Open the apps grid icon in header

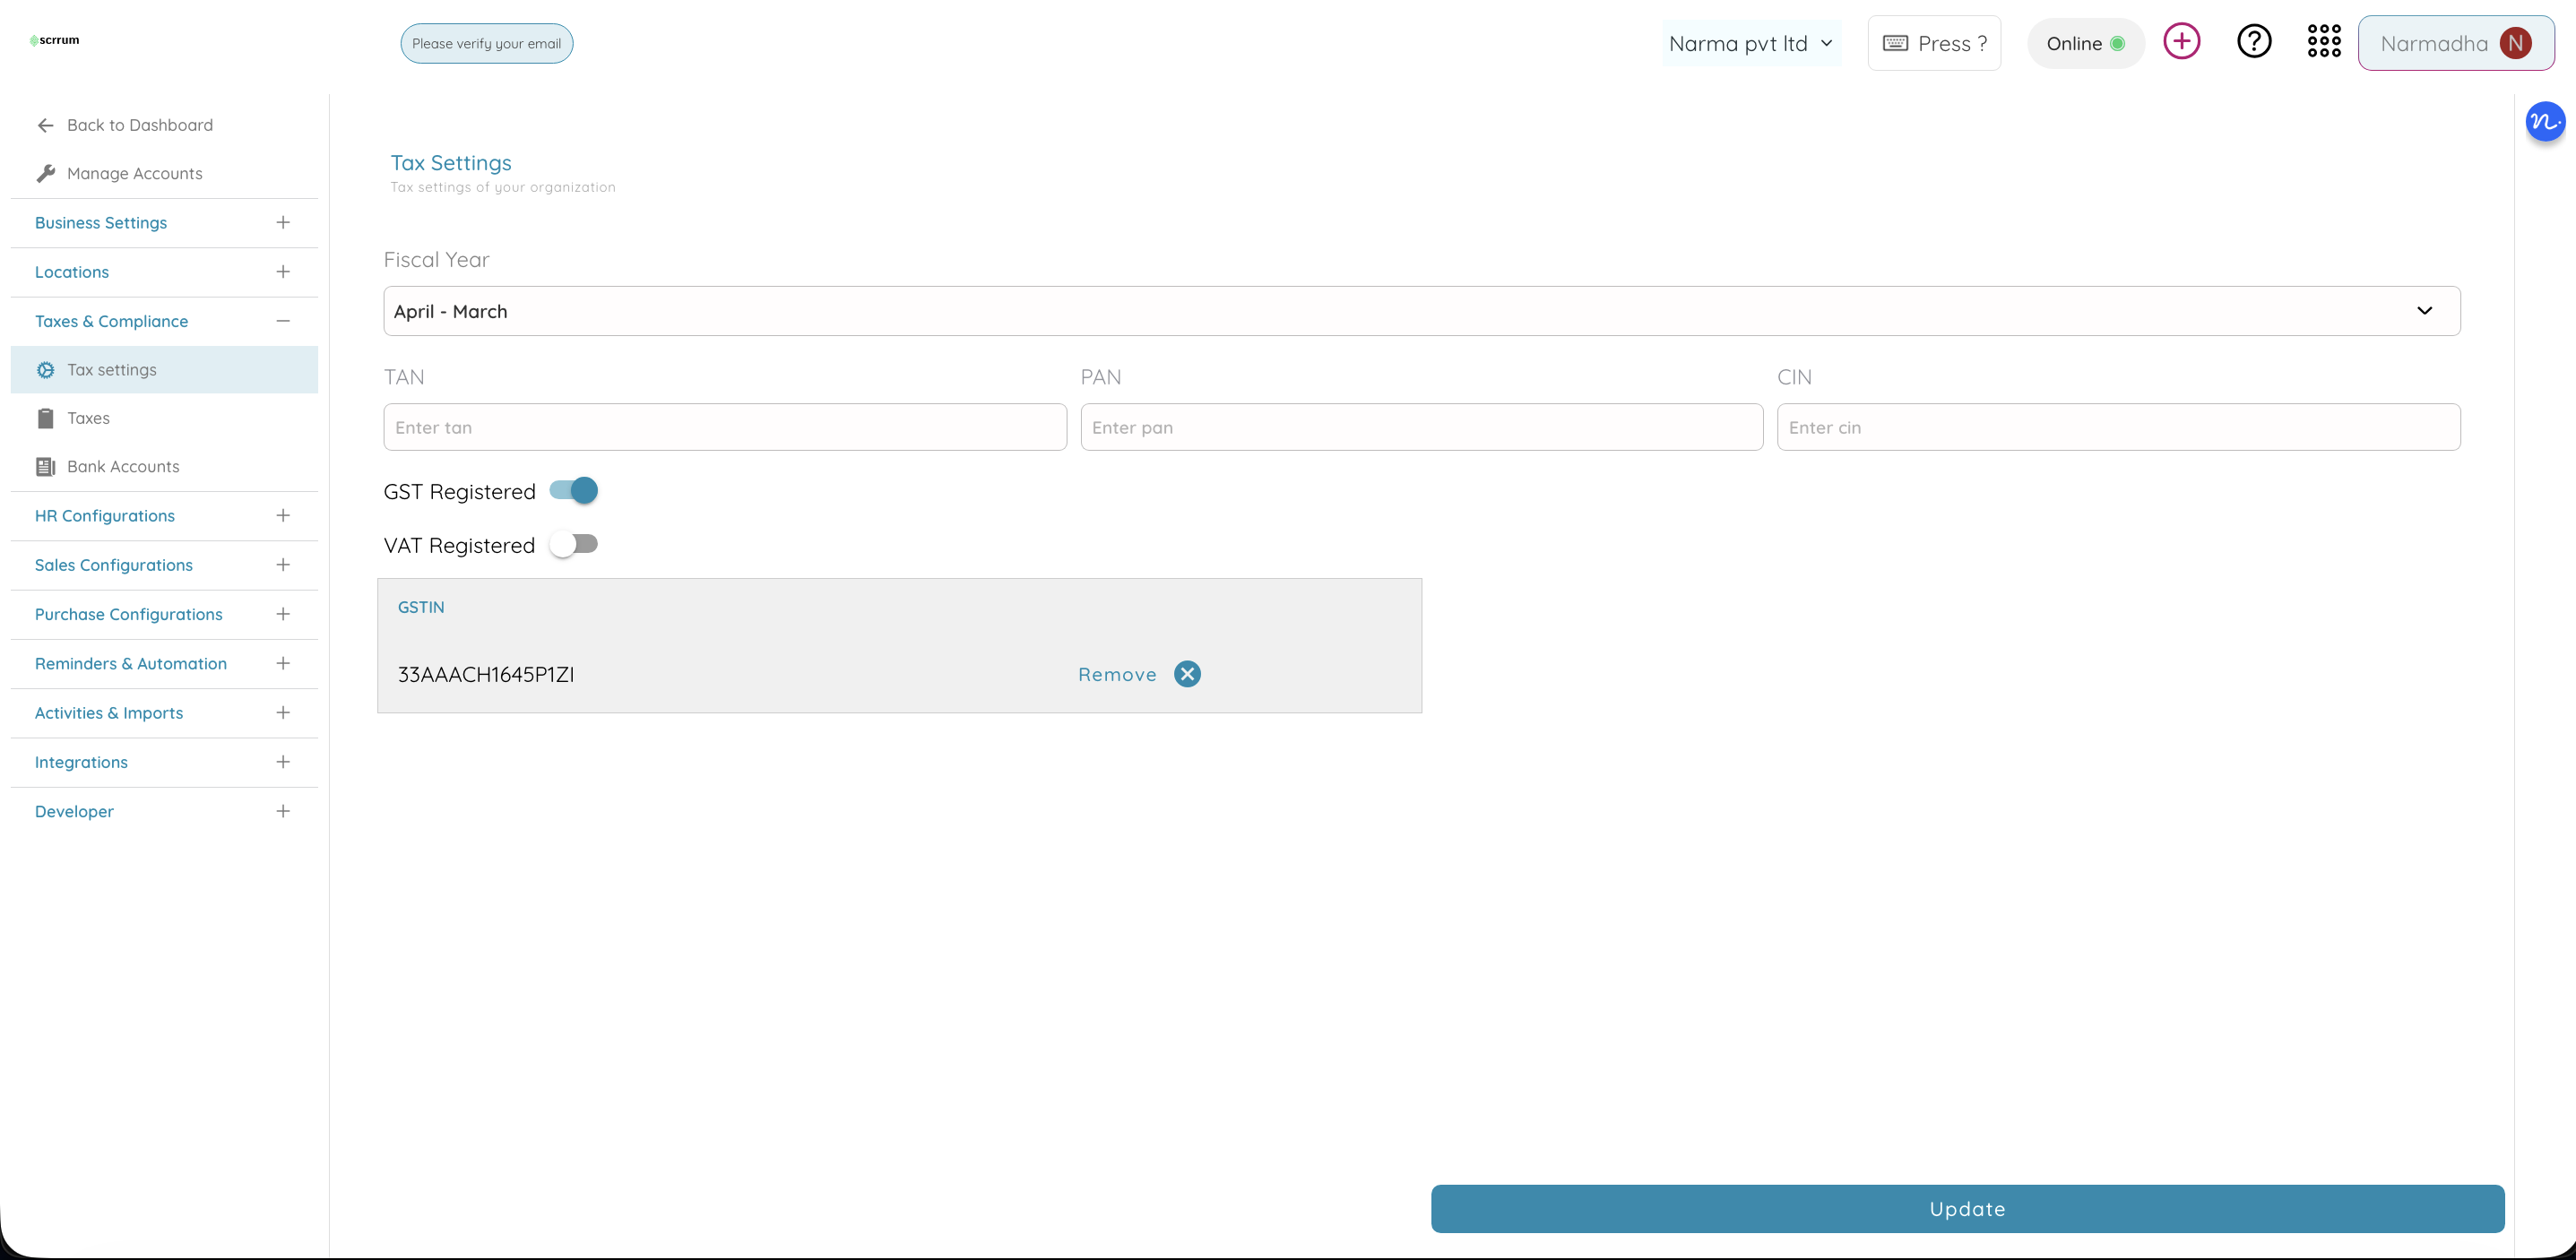pyautogui.click(x=2324, y=41)
